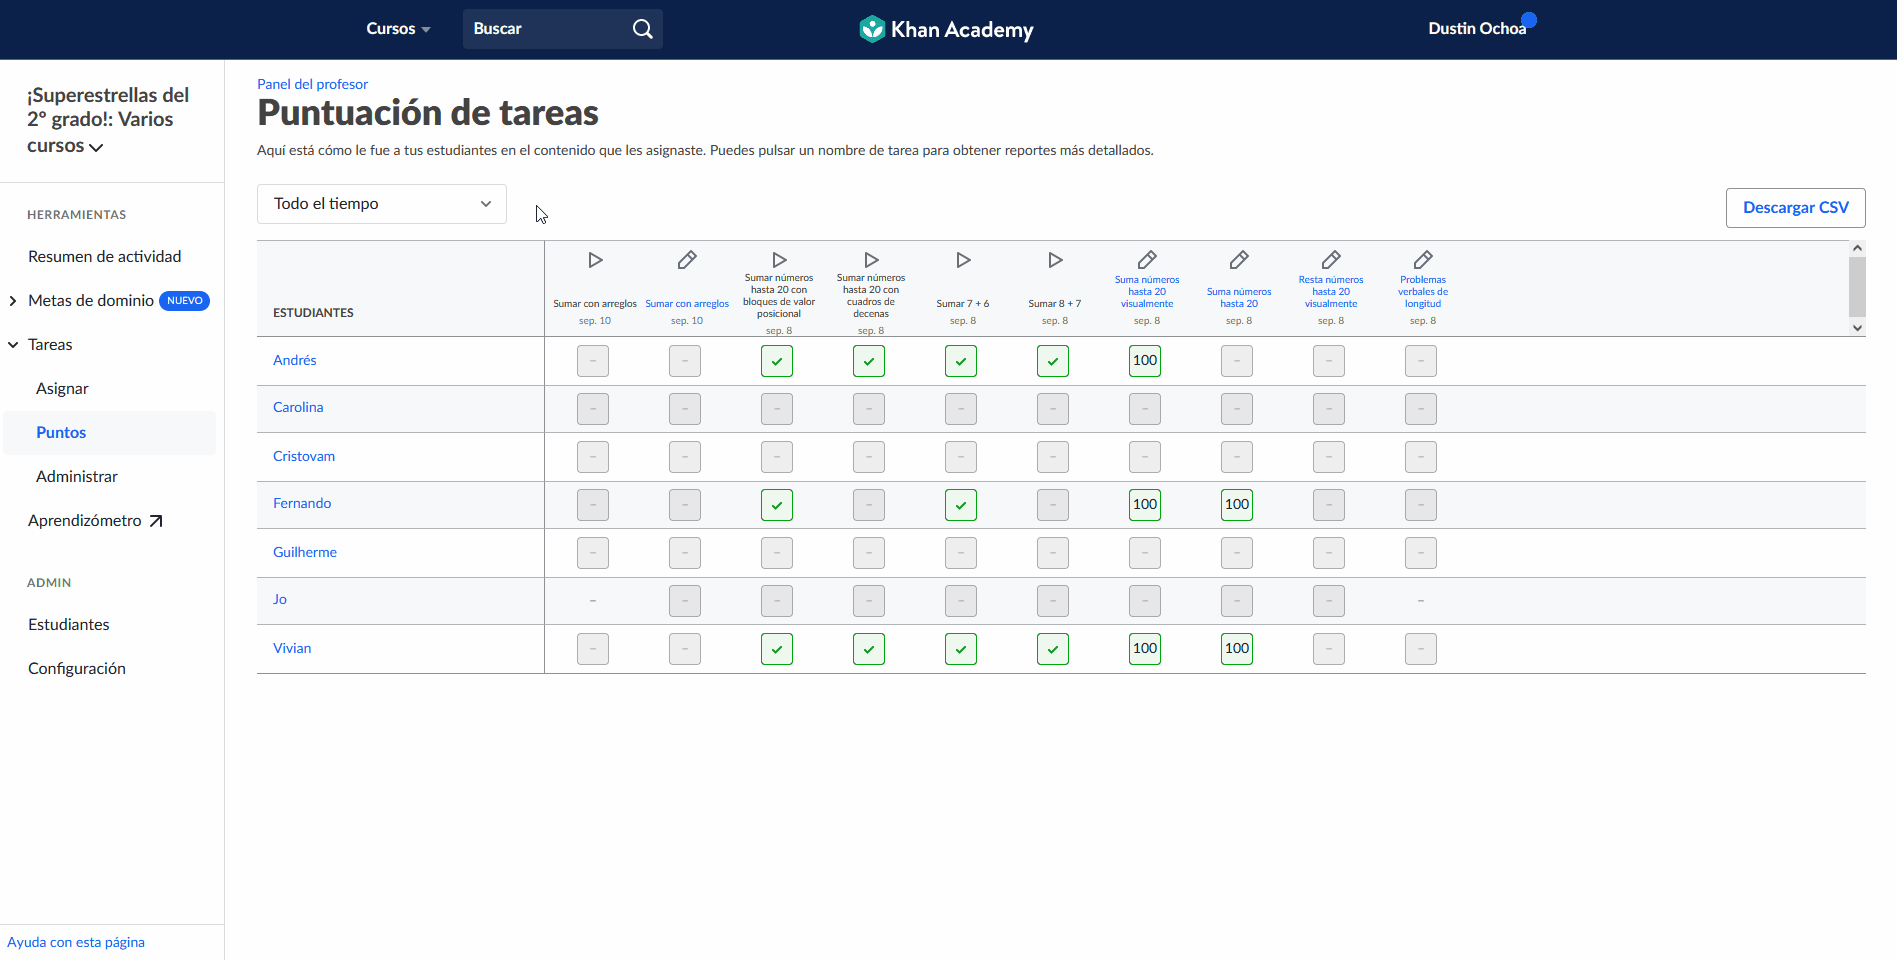Click Andrés's 100 score for Suma números visualmente
This screenshot has height=960, width=1897.
(1145, 361)
